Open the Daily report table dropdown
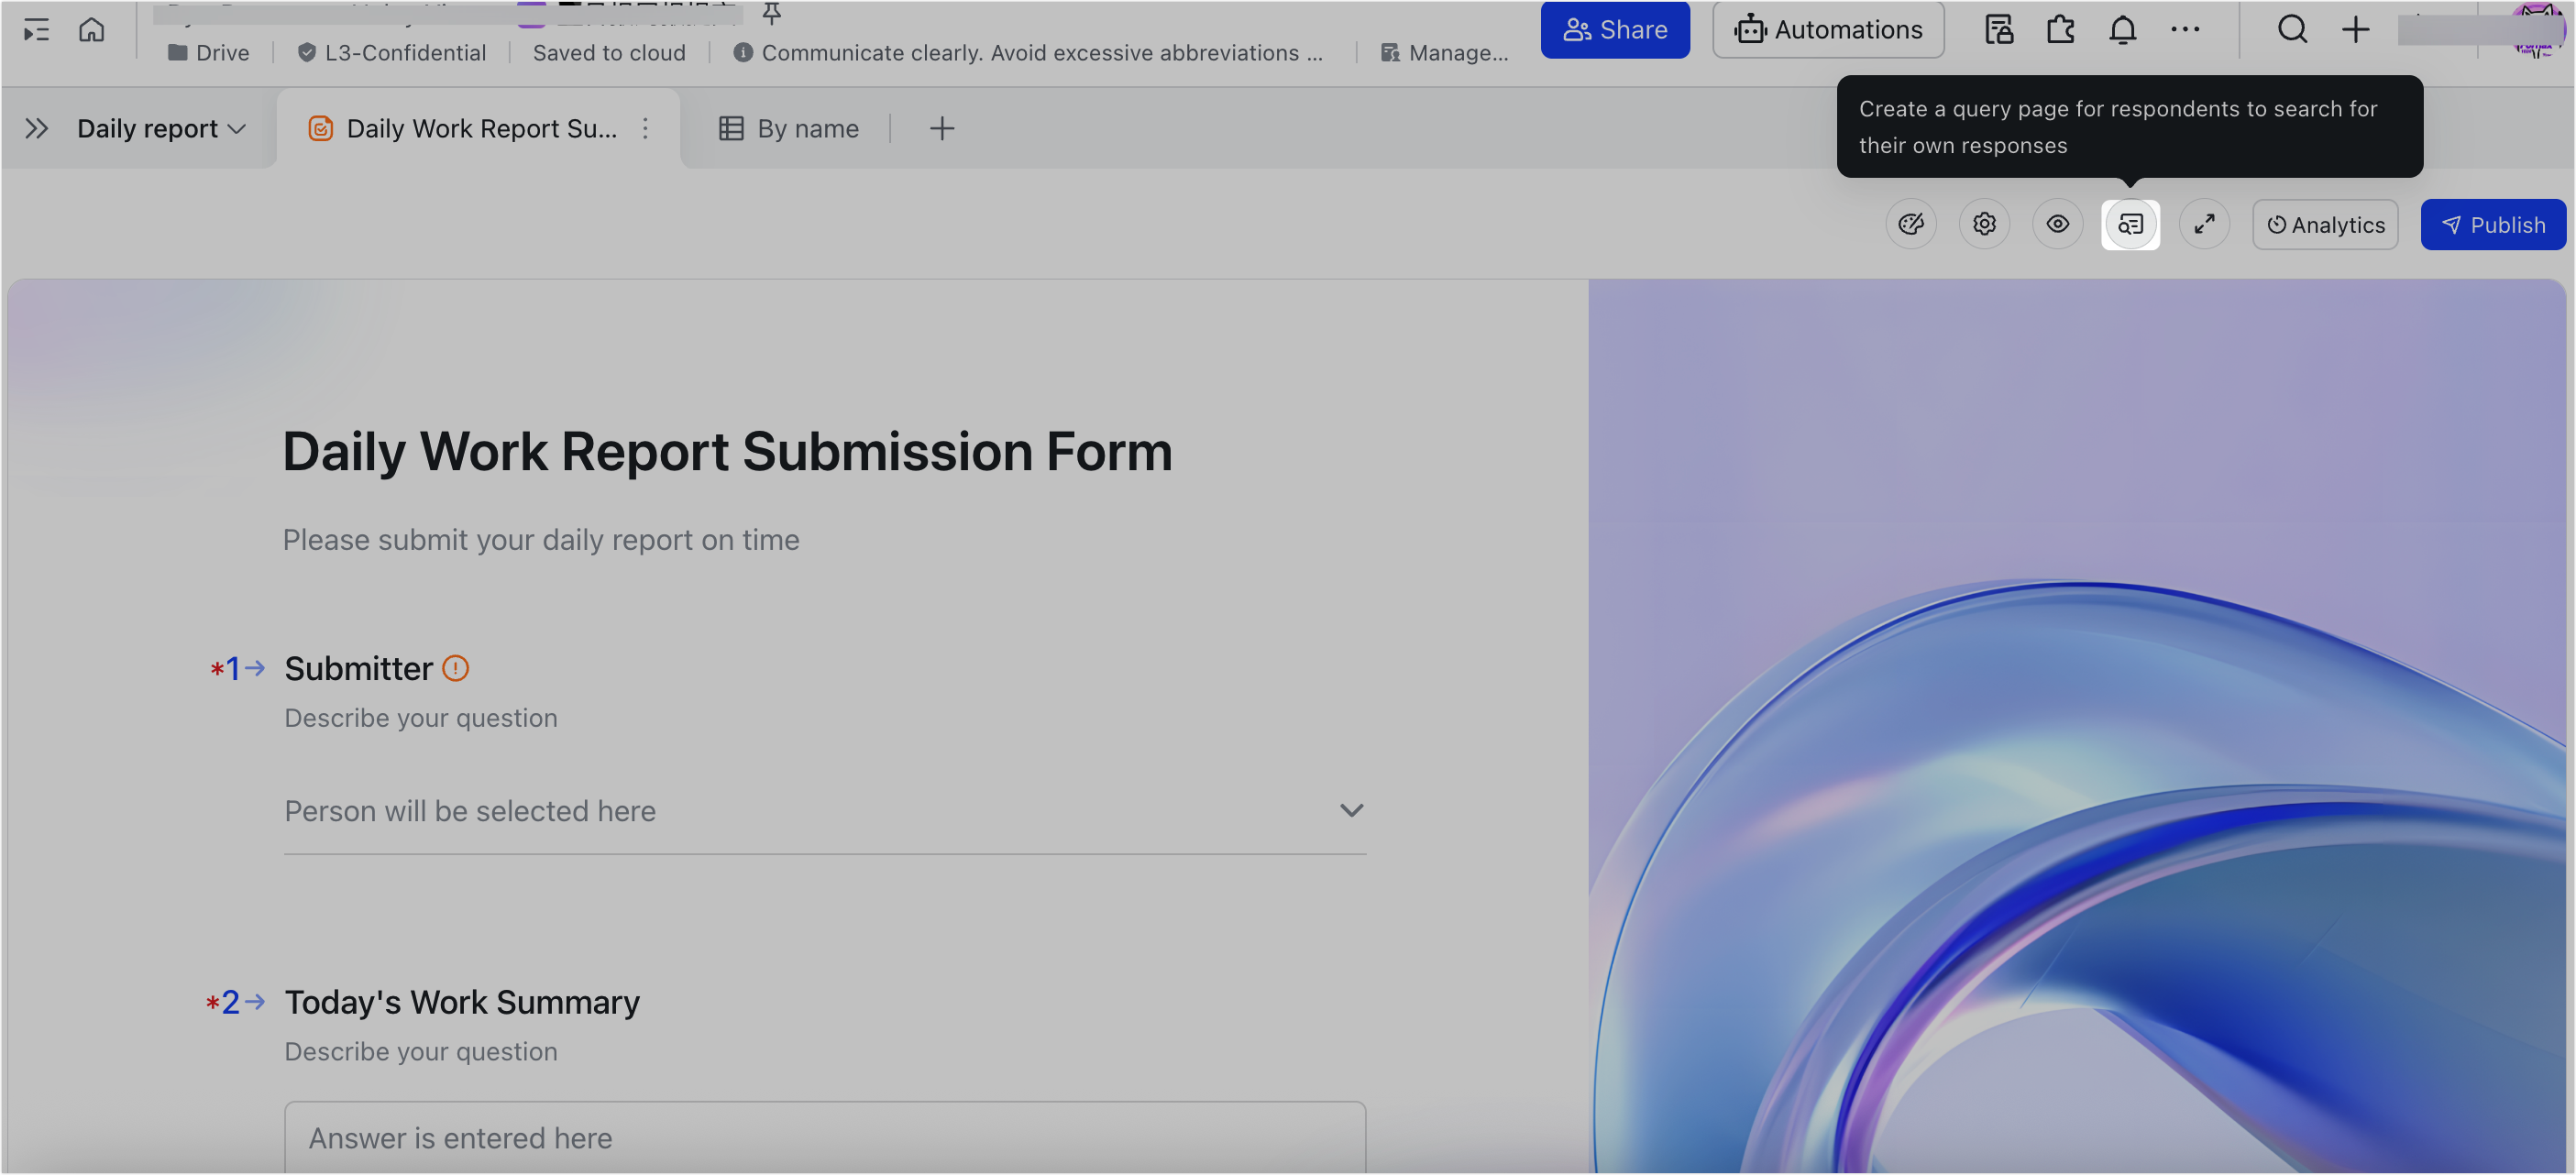This screenshot has width=2576, height=1175. coord(161,129)
